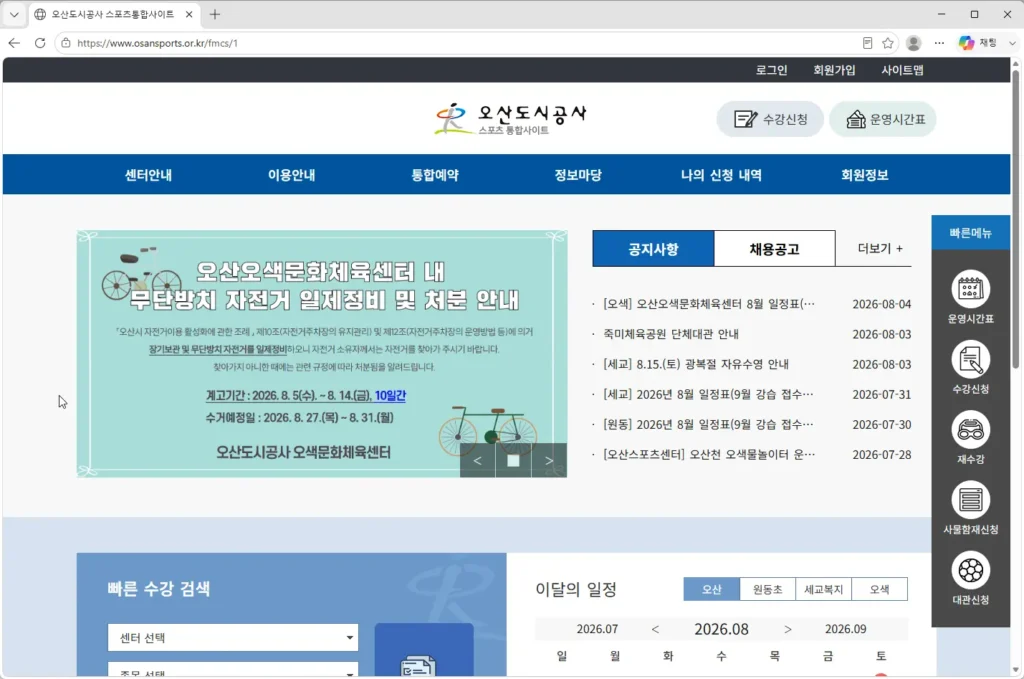Open notice 오산천 오색물놀이터
Screen dimensions: 1024x679
coord(709,454)
